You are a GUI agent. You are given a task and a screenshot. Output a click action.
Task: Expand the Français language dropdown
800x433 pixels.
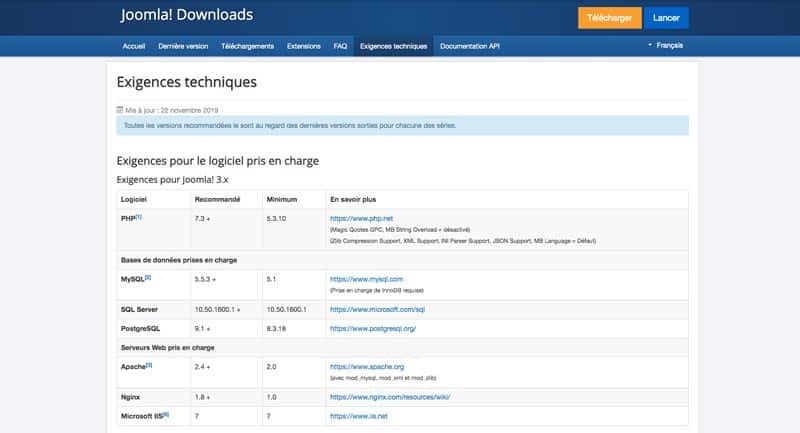click(665, 45)
